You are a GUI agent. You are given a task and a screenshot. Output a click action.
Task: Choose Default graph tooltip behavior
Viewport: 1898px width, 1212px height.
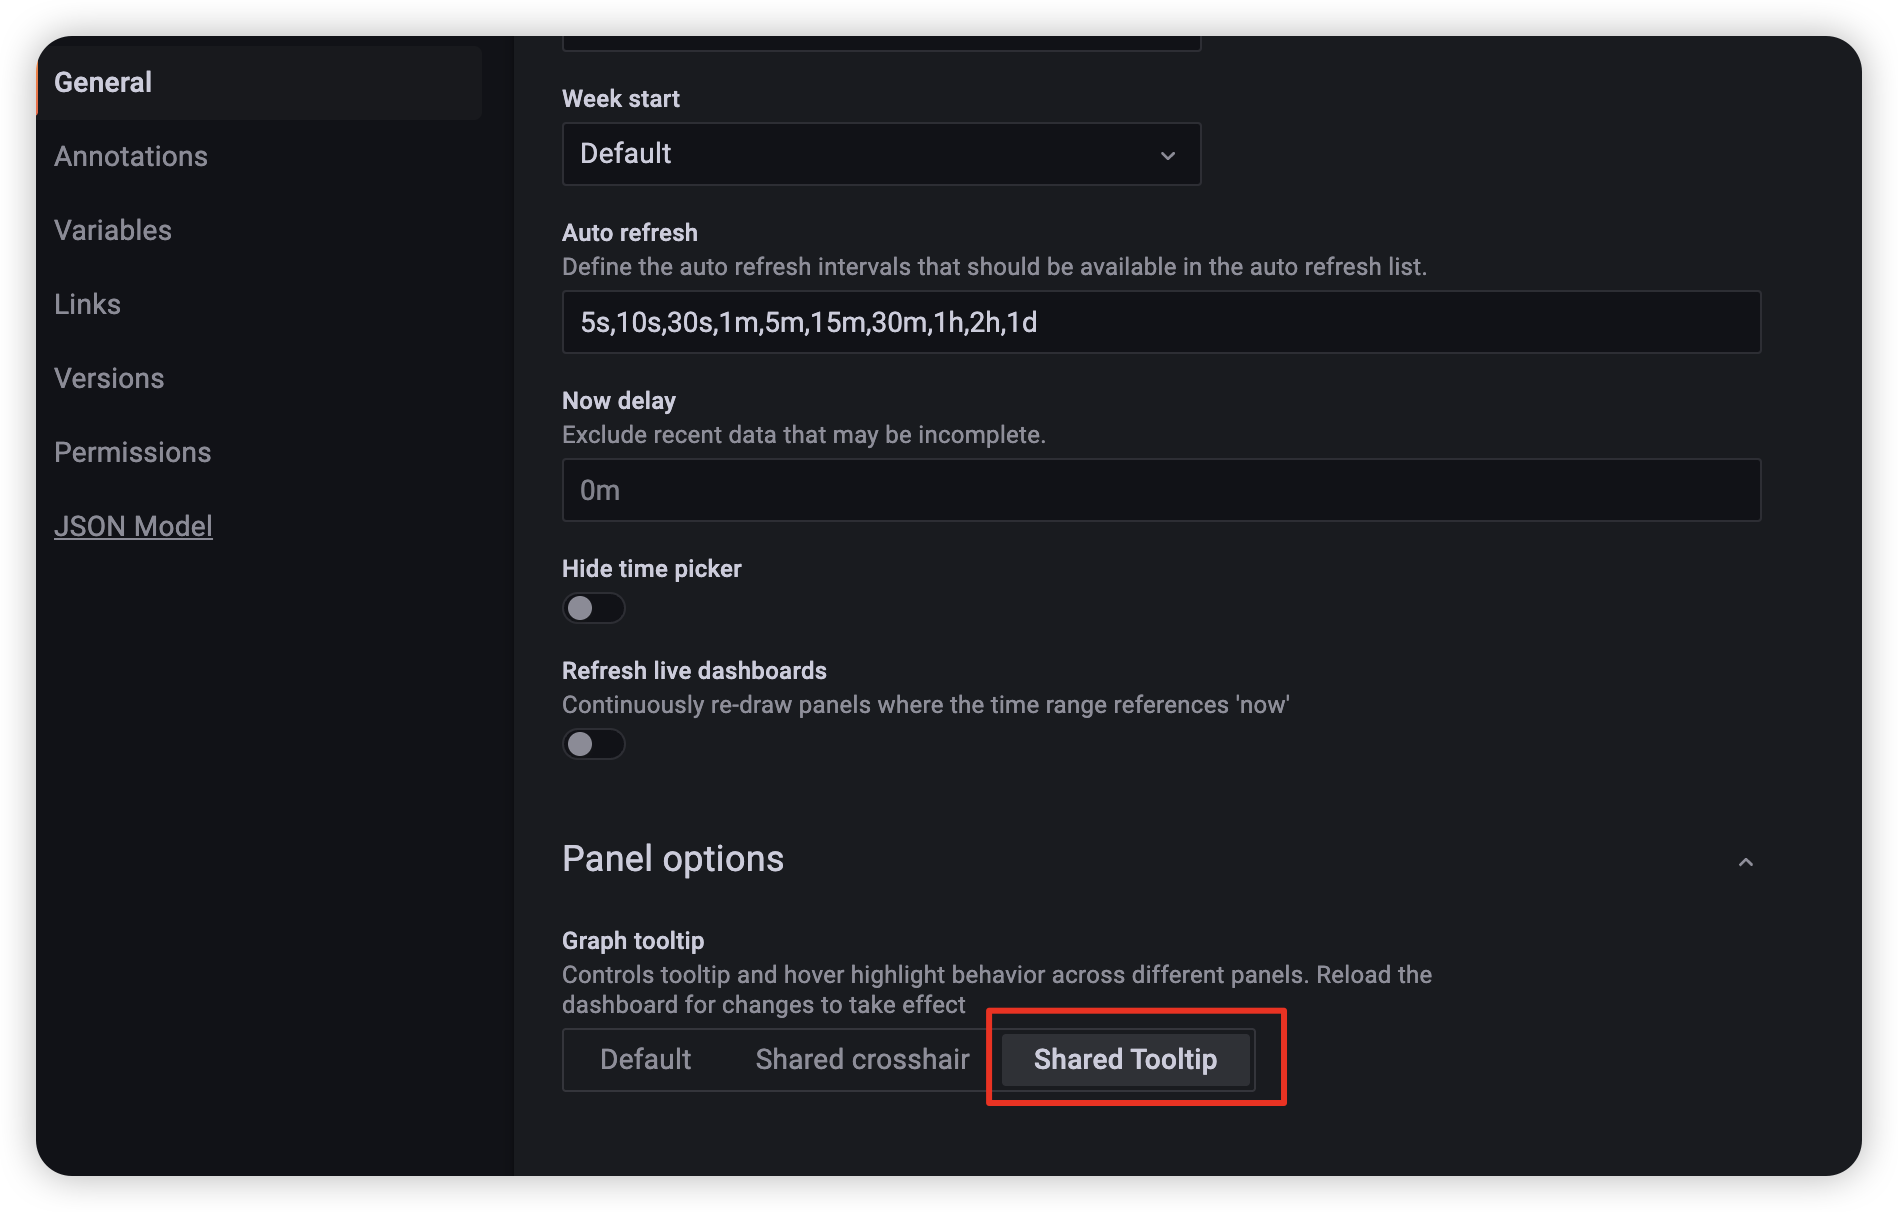coord(646,1059)
